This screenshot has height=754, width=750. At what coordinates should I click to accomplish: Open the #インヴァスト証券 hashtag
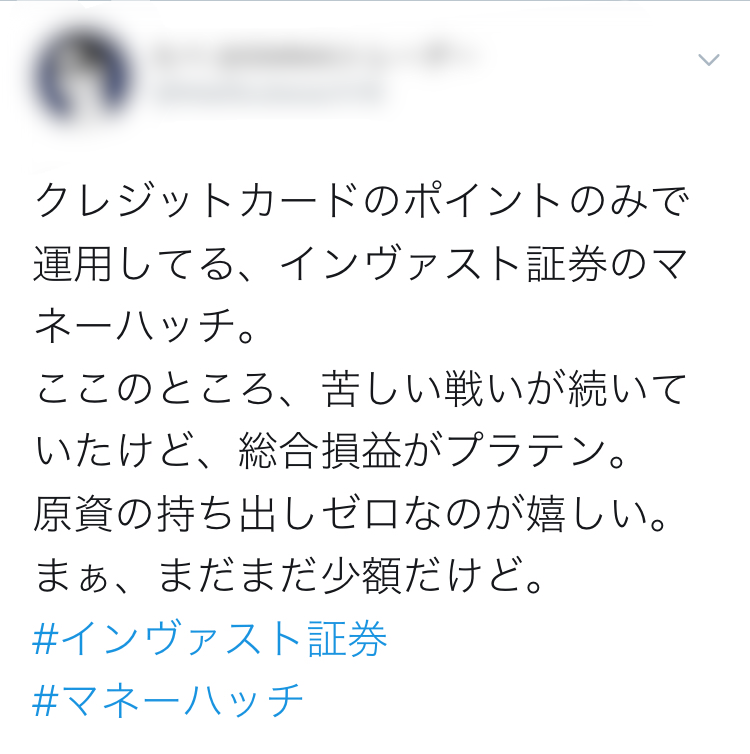[x=210, y=639]
